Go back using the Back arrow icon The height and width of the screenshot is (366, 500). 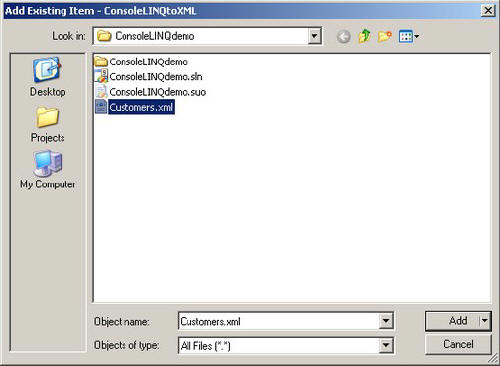coord(343,36)
